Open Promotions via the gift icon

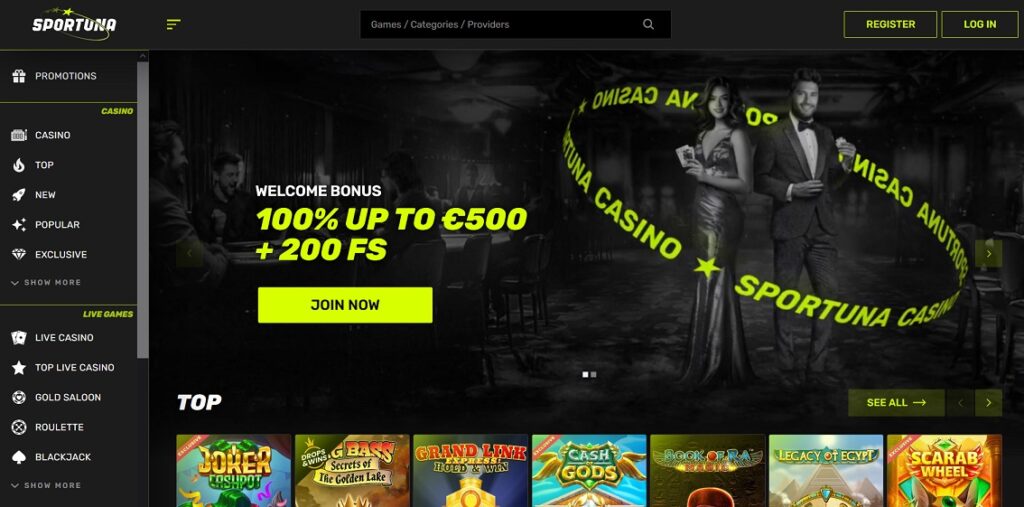pos(19,76)
